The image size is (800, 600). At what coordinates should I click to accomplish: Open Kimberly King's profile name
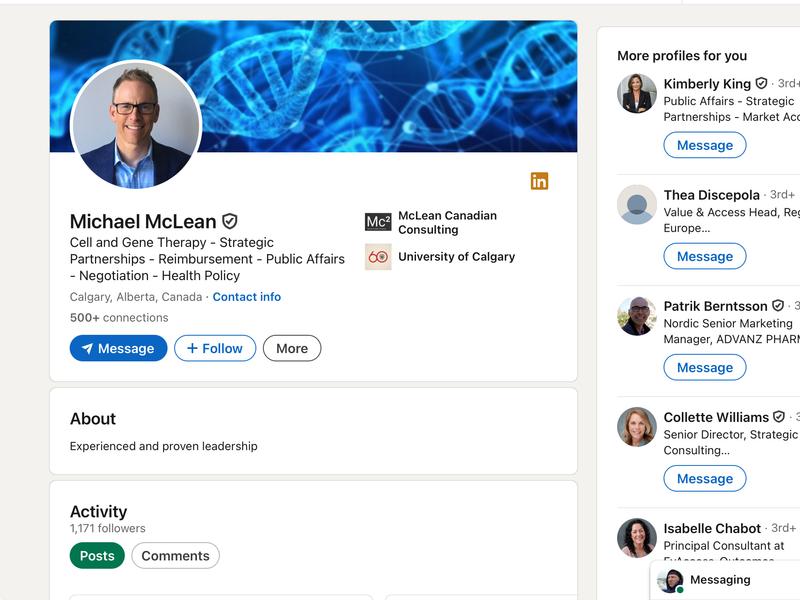[707, 84]
